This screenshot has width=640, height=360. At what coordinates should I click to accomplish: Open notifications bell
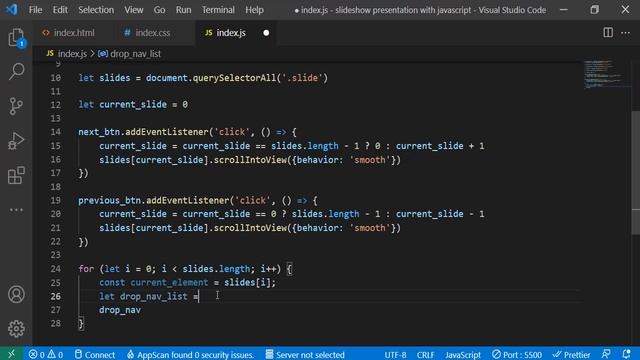pyautogui.click(x=627, y=354)
